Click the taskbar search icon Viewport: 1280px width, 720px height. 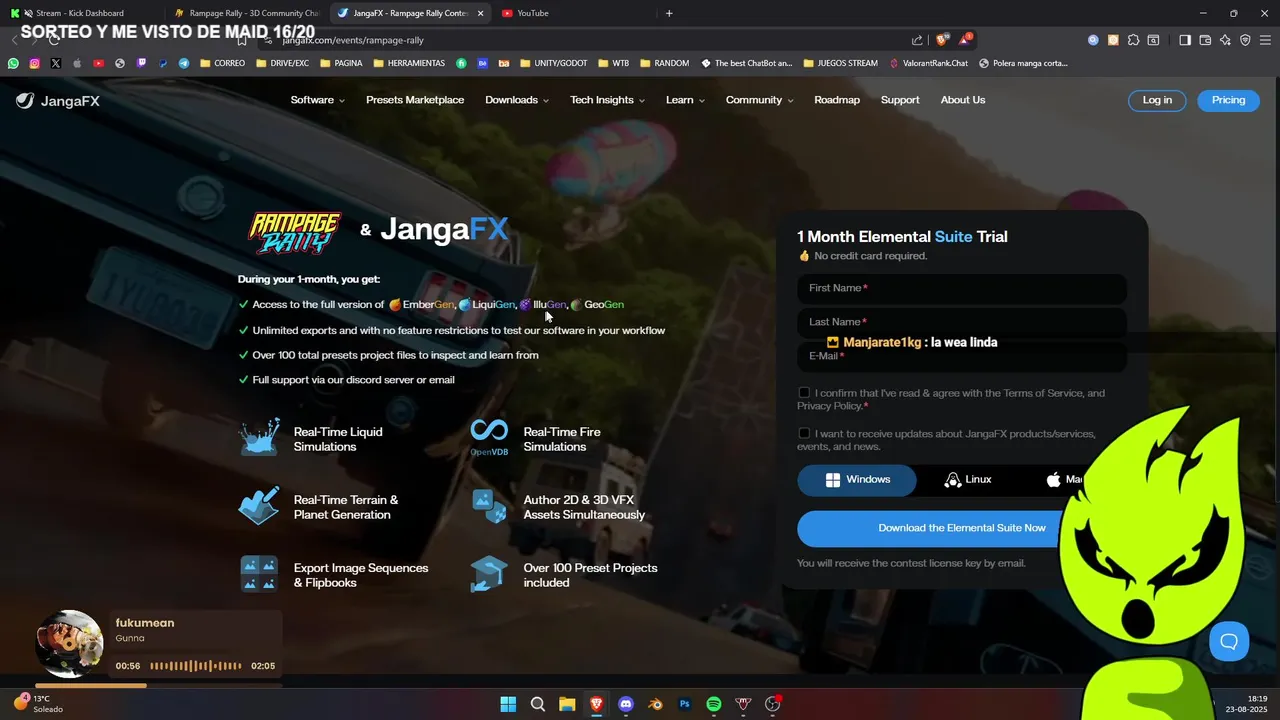(538, 704)
